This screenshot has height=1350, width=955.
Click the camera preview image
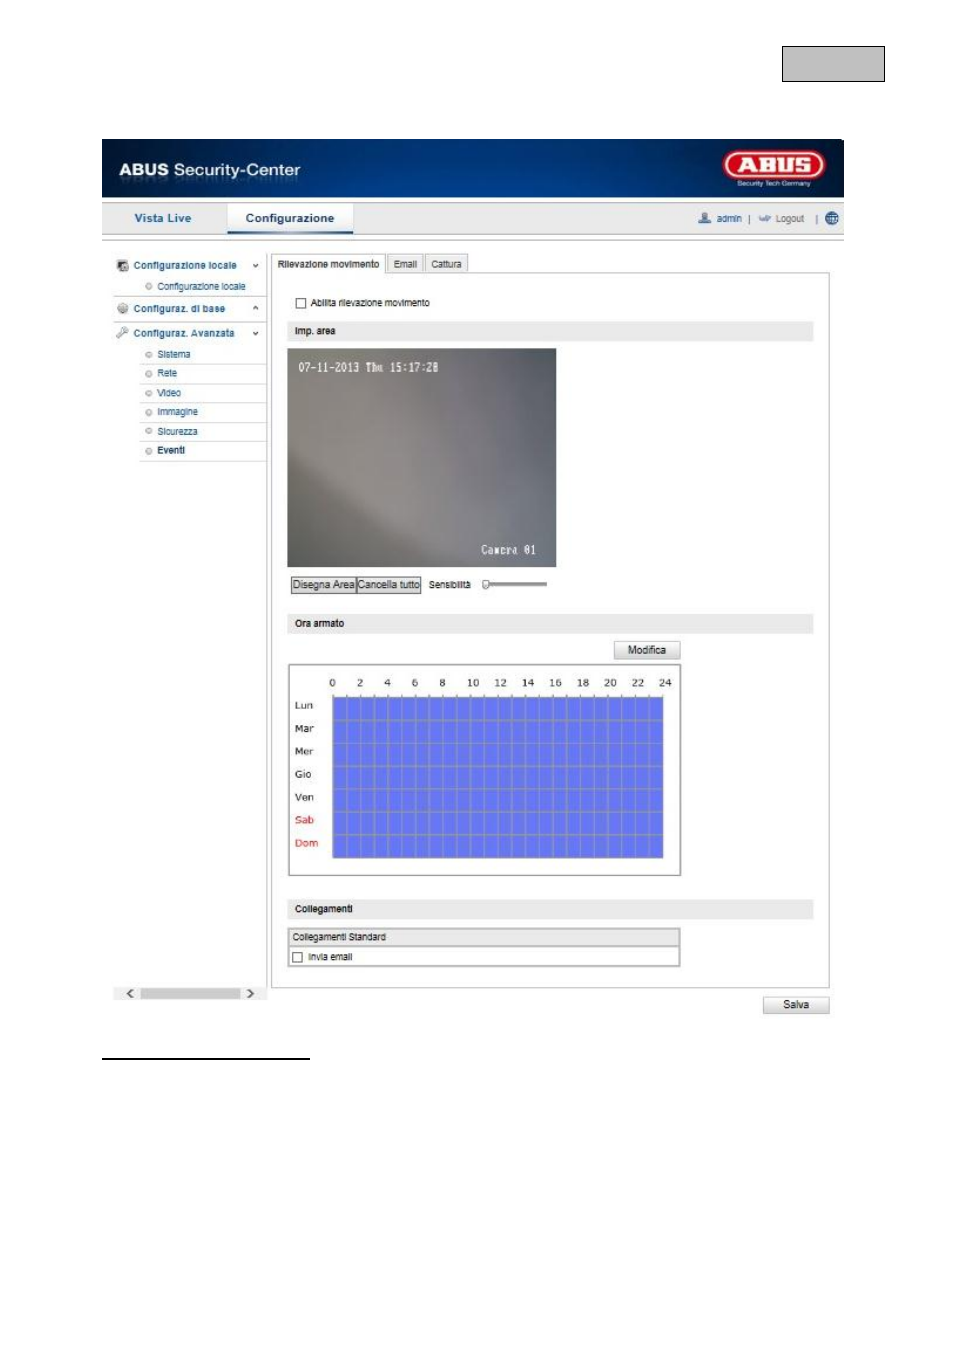coord(421,457)
